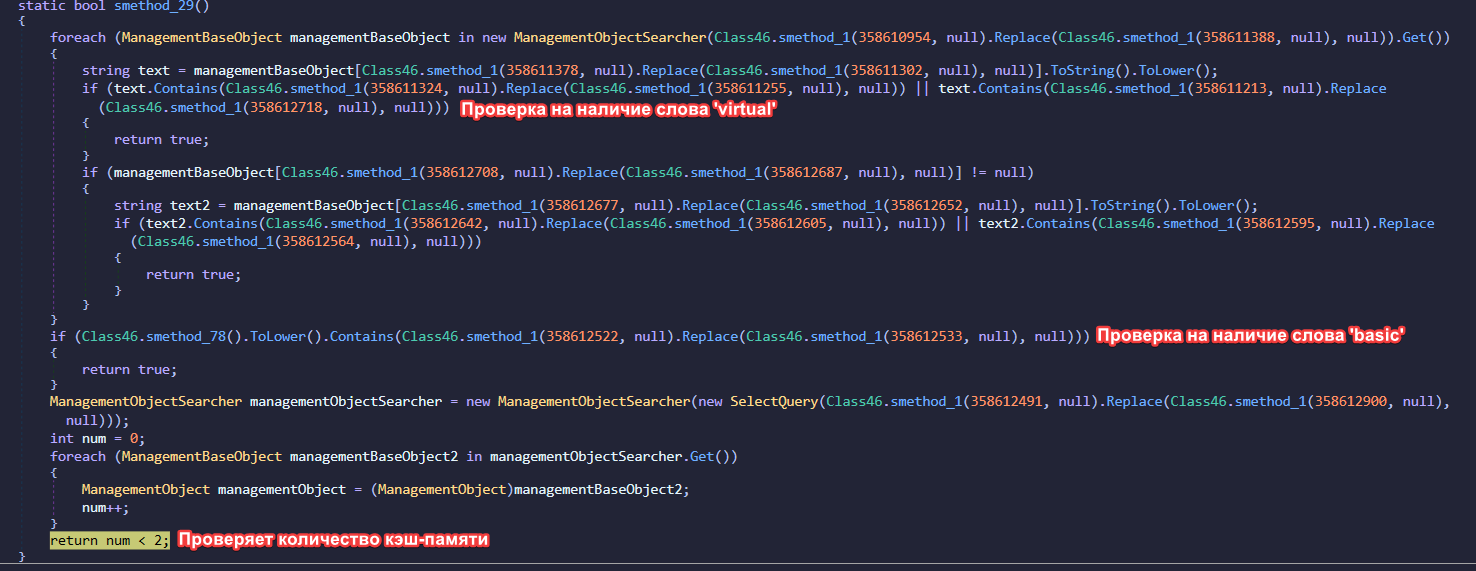Click the red annotation mentioning 'virtual'
The image size is (1476, 571).
click(618, 111)
